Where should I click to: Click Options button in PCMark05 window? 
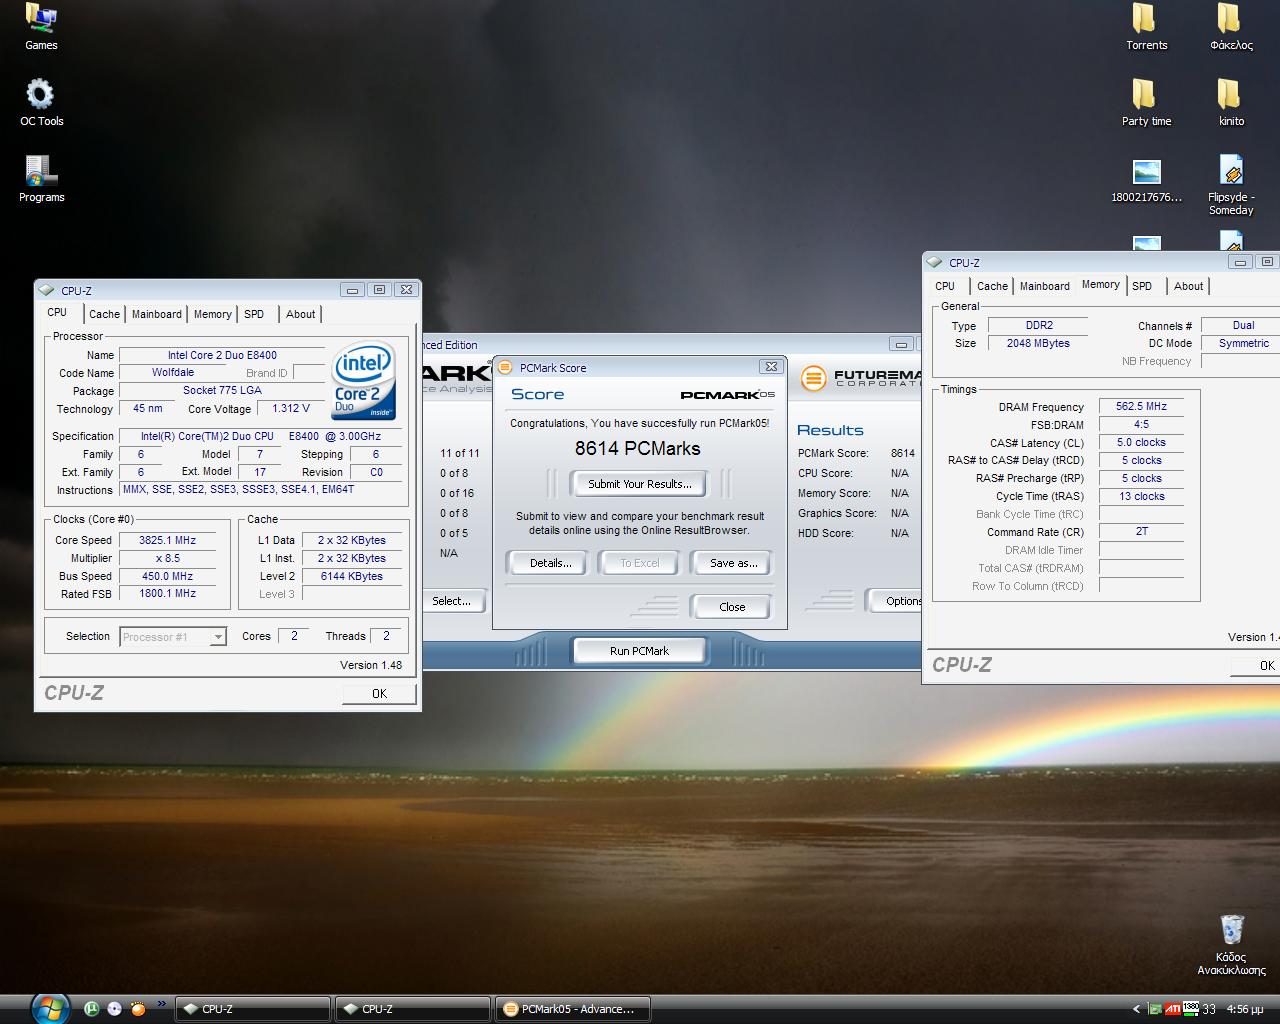(896, 601)
